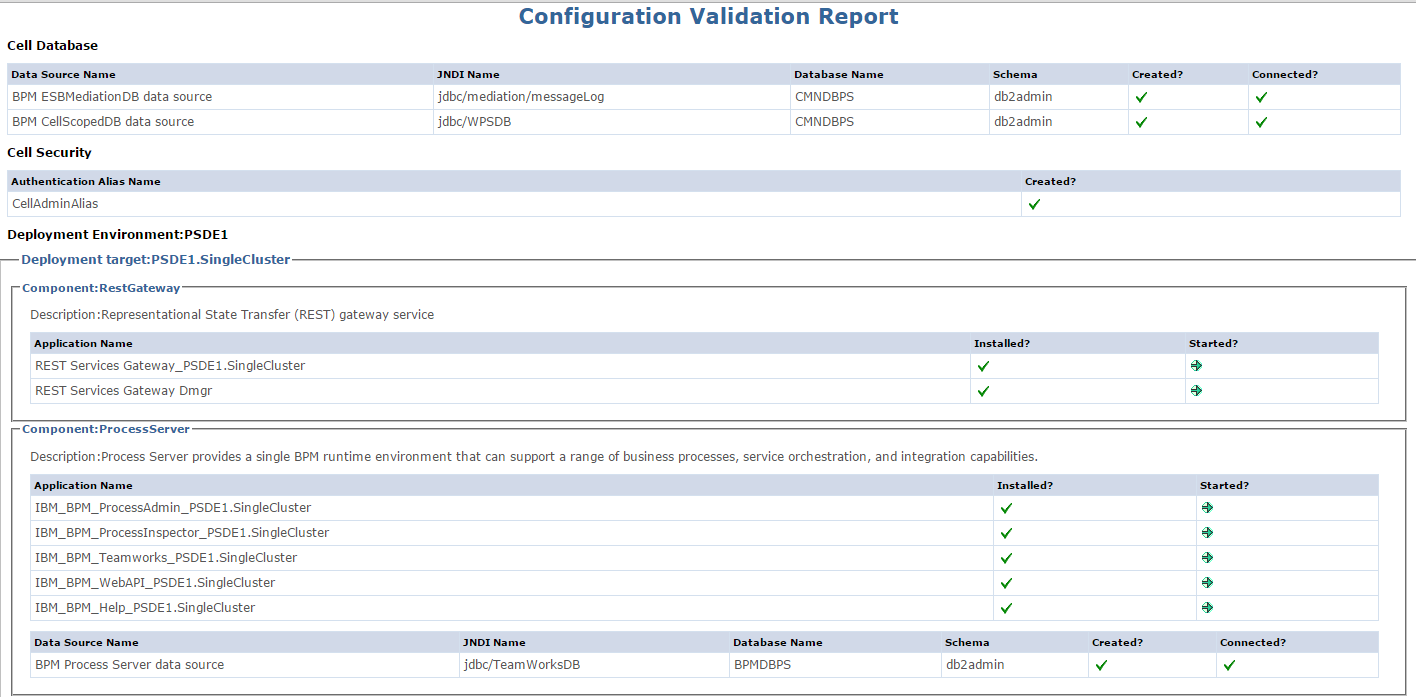1416x697 pixels.
Task: Click Created checkmark for CellAdminAlias
Action: tap(1034, 204)
